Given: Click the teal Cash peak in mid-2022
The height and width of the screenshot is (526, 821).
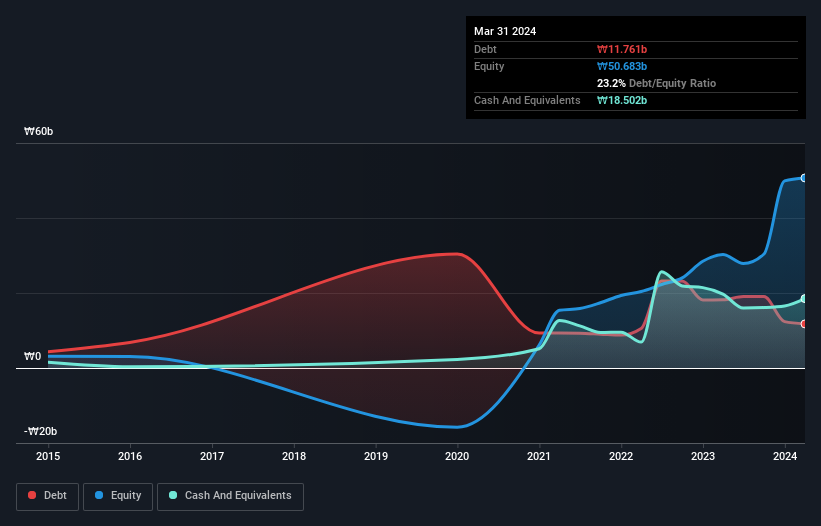Looking at the screenshot, I should point(662,272).
